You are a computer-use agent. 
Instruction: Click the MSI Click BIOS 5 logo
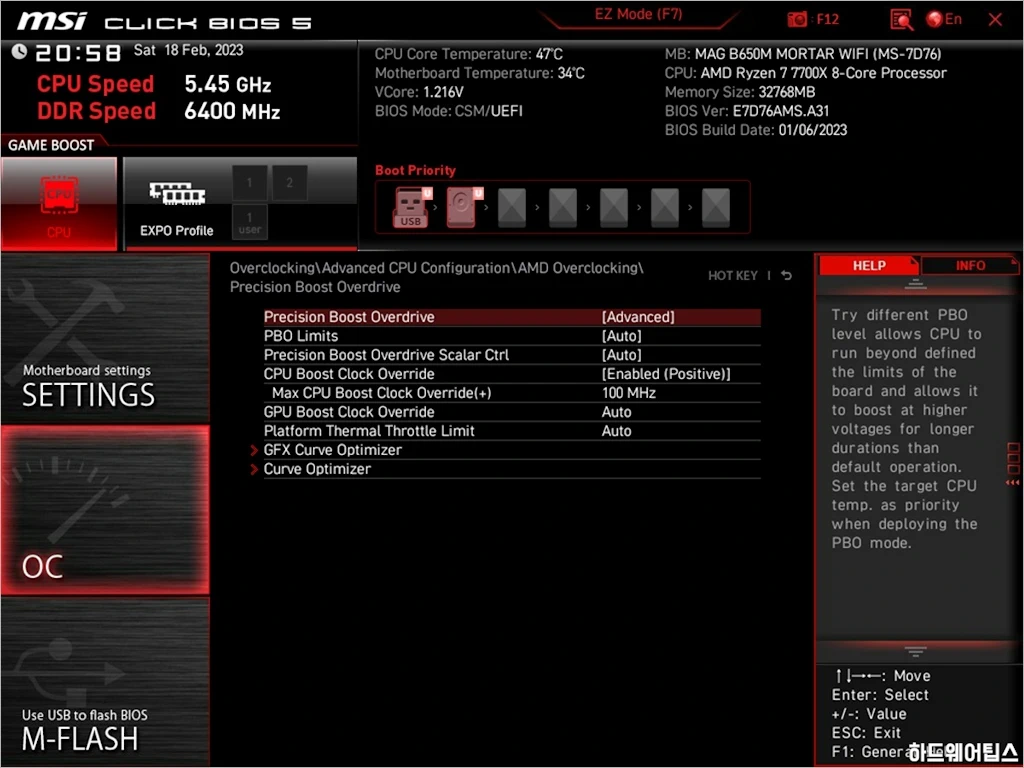click(165, 22)
